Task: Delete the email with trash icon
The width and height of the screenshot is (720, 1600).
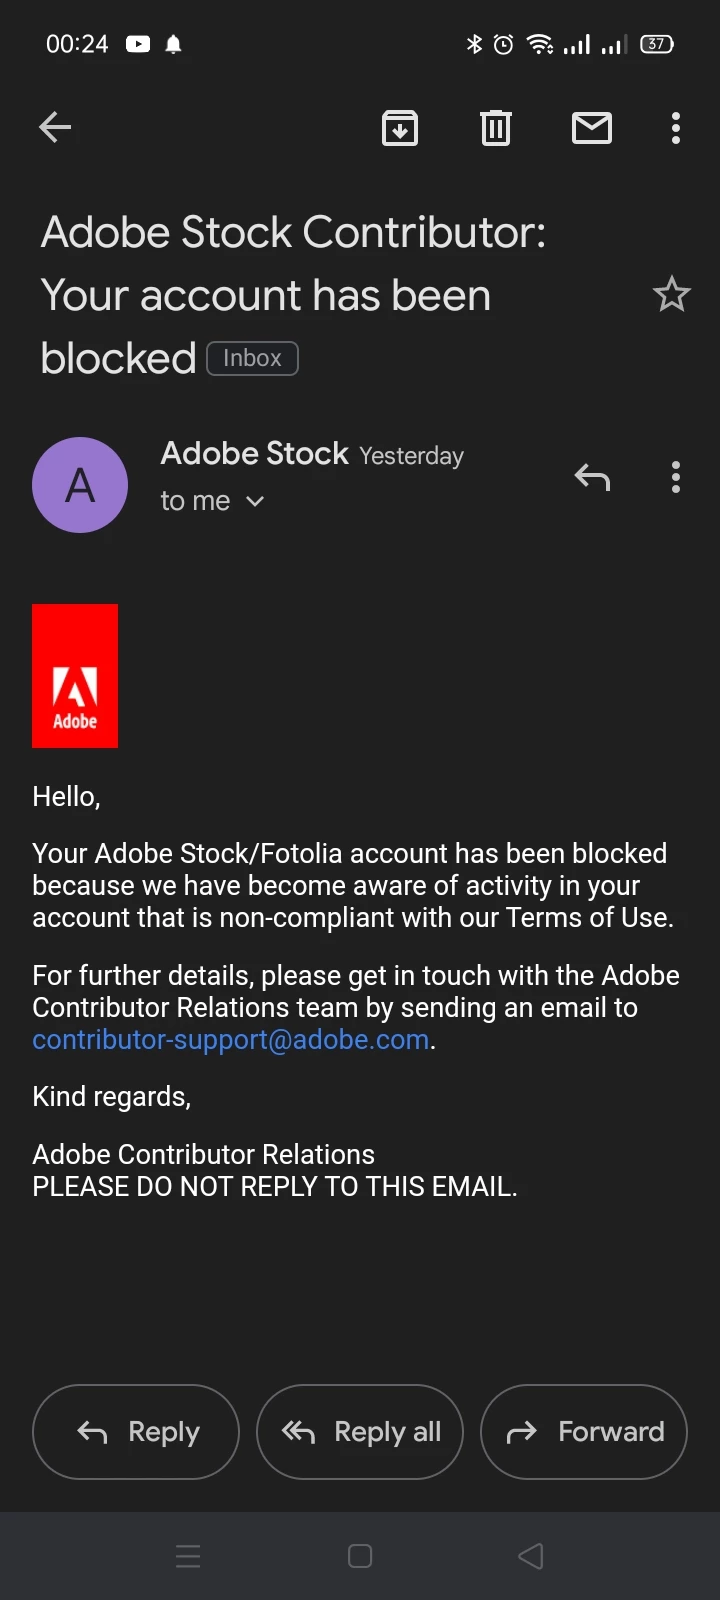Action: click(496, 128)
